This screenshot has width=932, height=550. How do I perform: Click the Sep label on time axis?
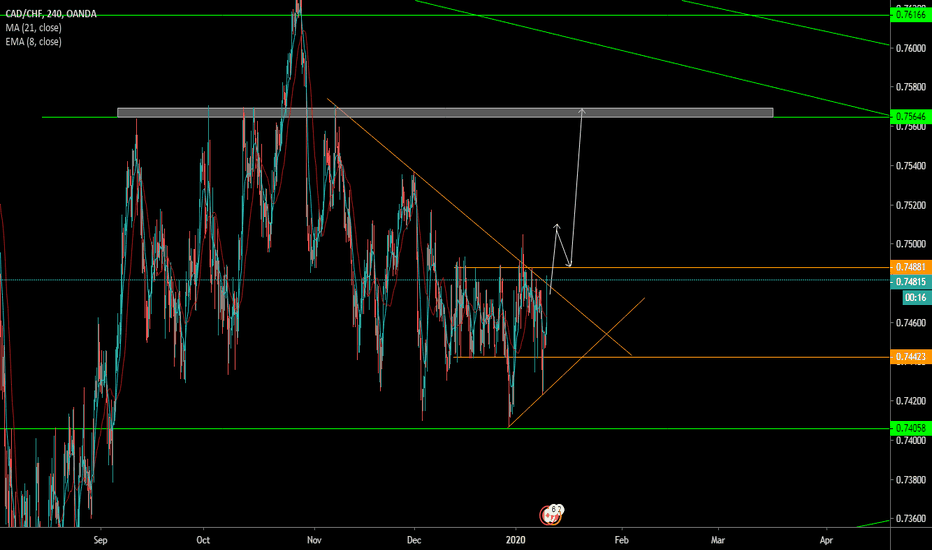[99, 538]
